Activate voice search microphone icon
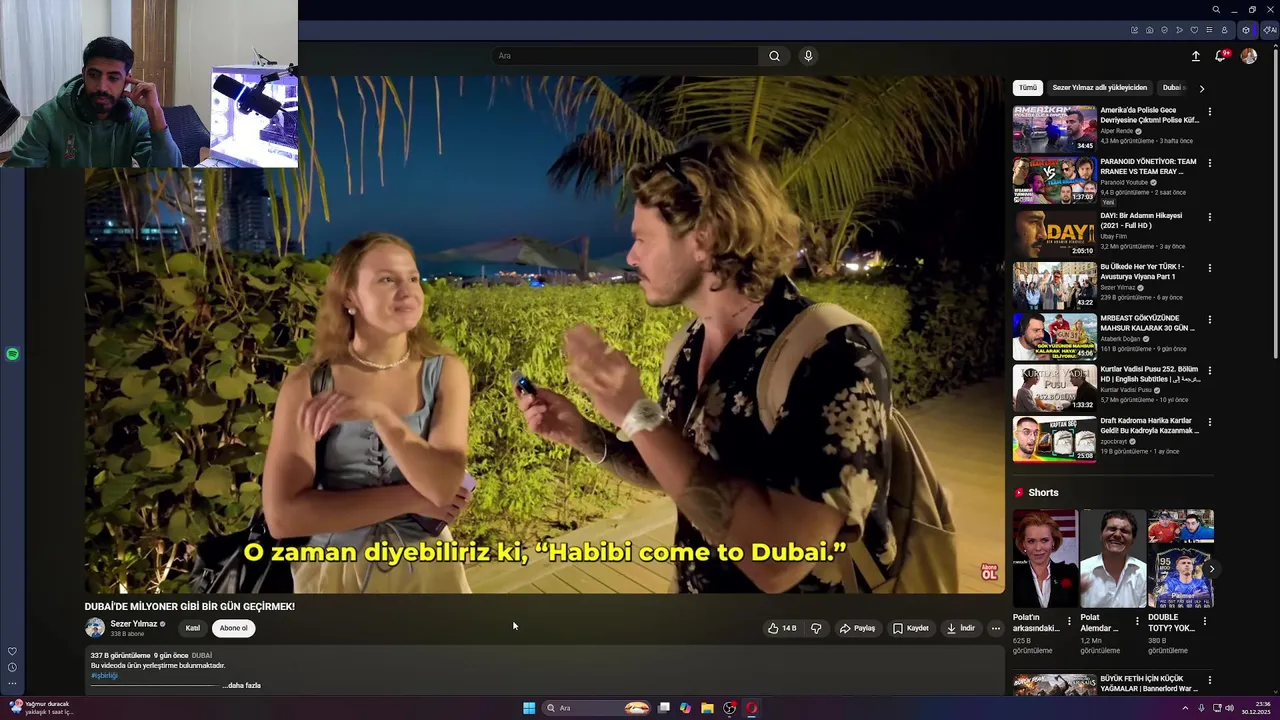1280x720 pixels. click(808, 56)
